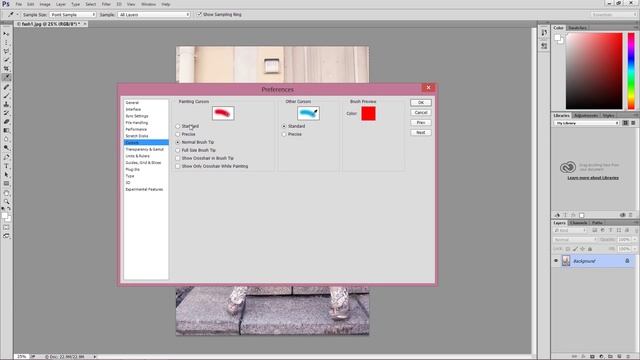Select the Eraser tool

point(6,122)
